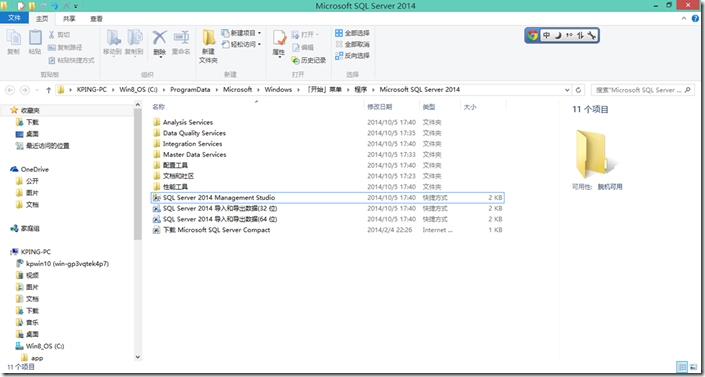
Task: Click kpwin10 (win-gp3vqtek4p7) tree item
Action: click(67, 264)
